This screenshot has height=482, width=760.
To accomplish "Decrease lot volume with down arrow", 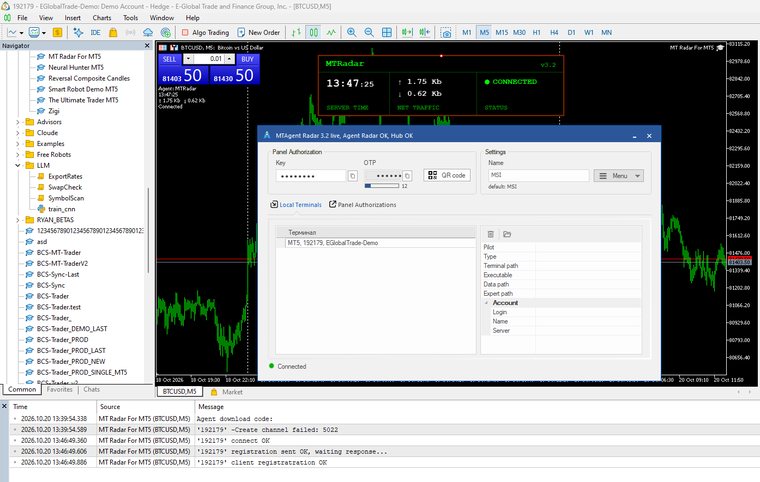I will point(188,59).
